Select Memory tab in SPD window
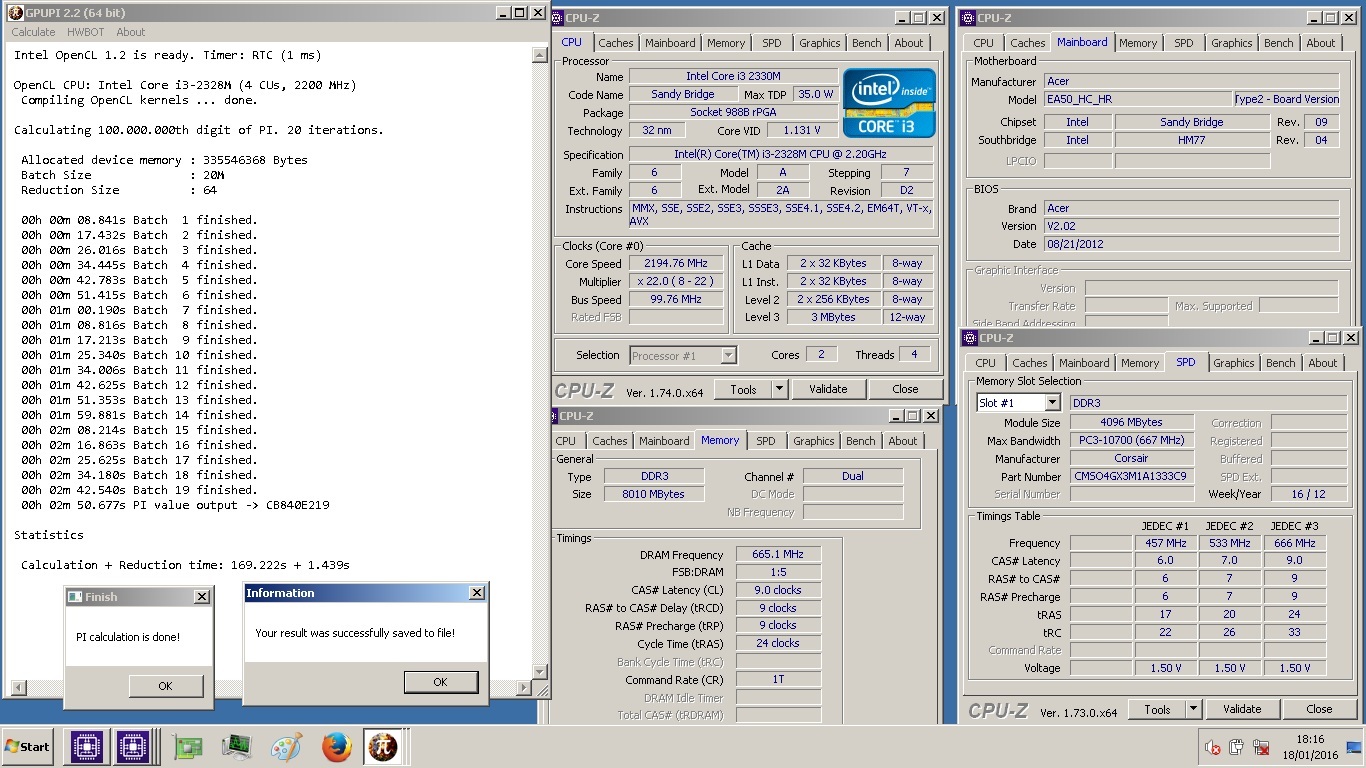The height and width of the screenshot is (768, 1366). coord(1140,363)
